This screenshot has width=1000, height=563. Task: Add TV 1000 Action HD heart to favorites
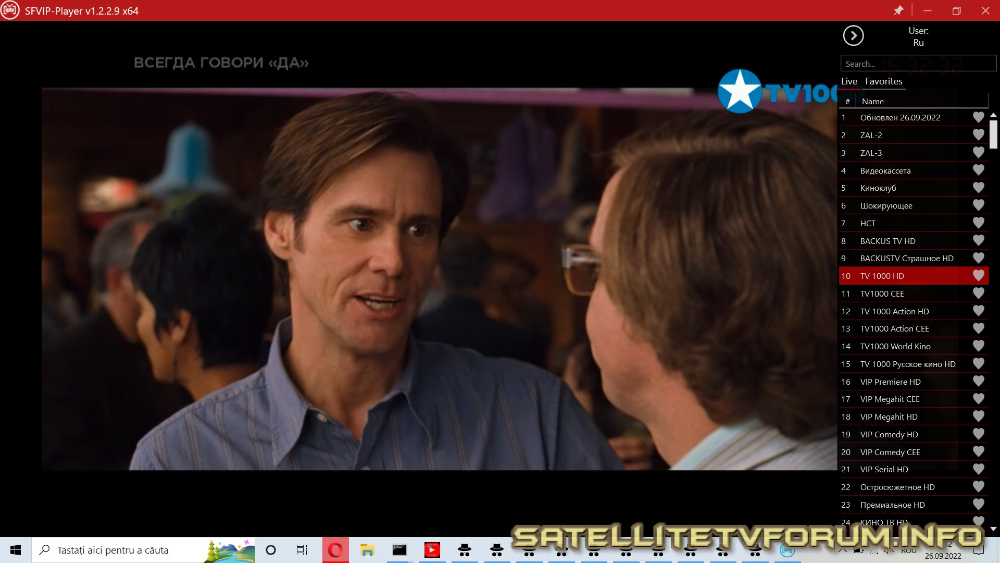(978, 311)
